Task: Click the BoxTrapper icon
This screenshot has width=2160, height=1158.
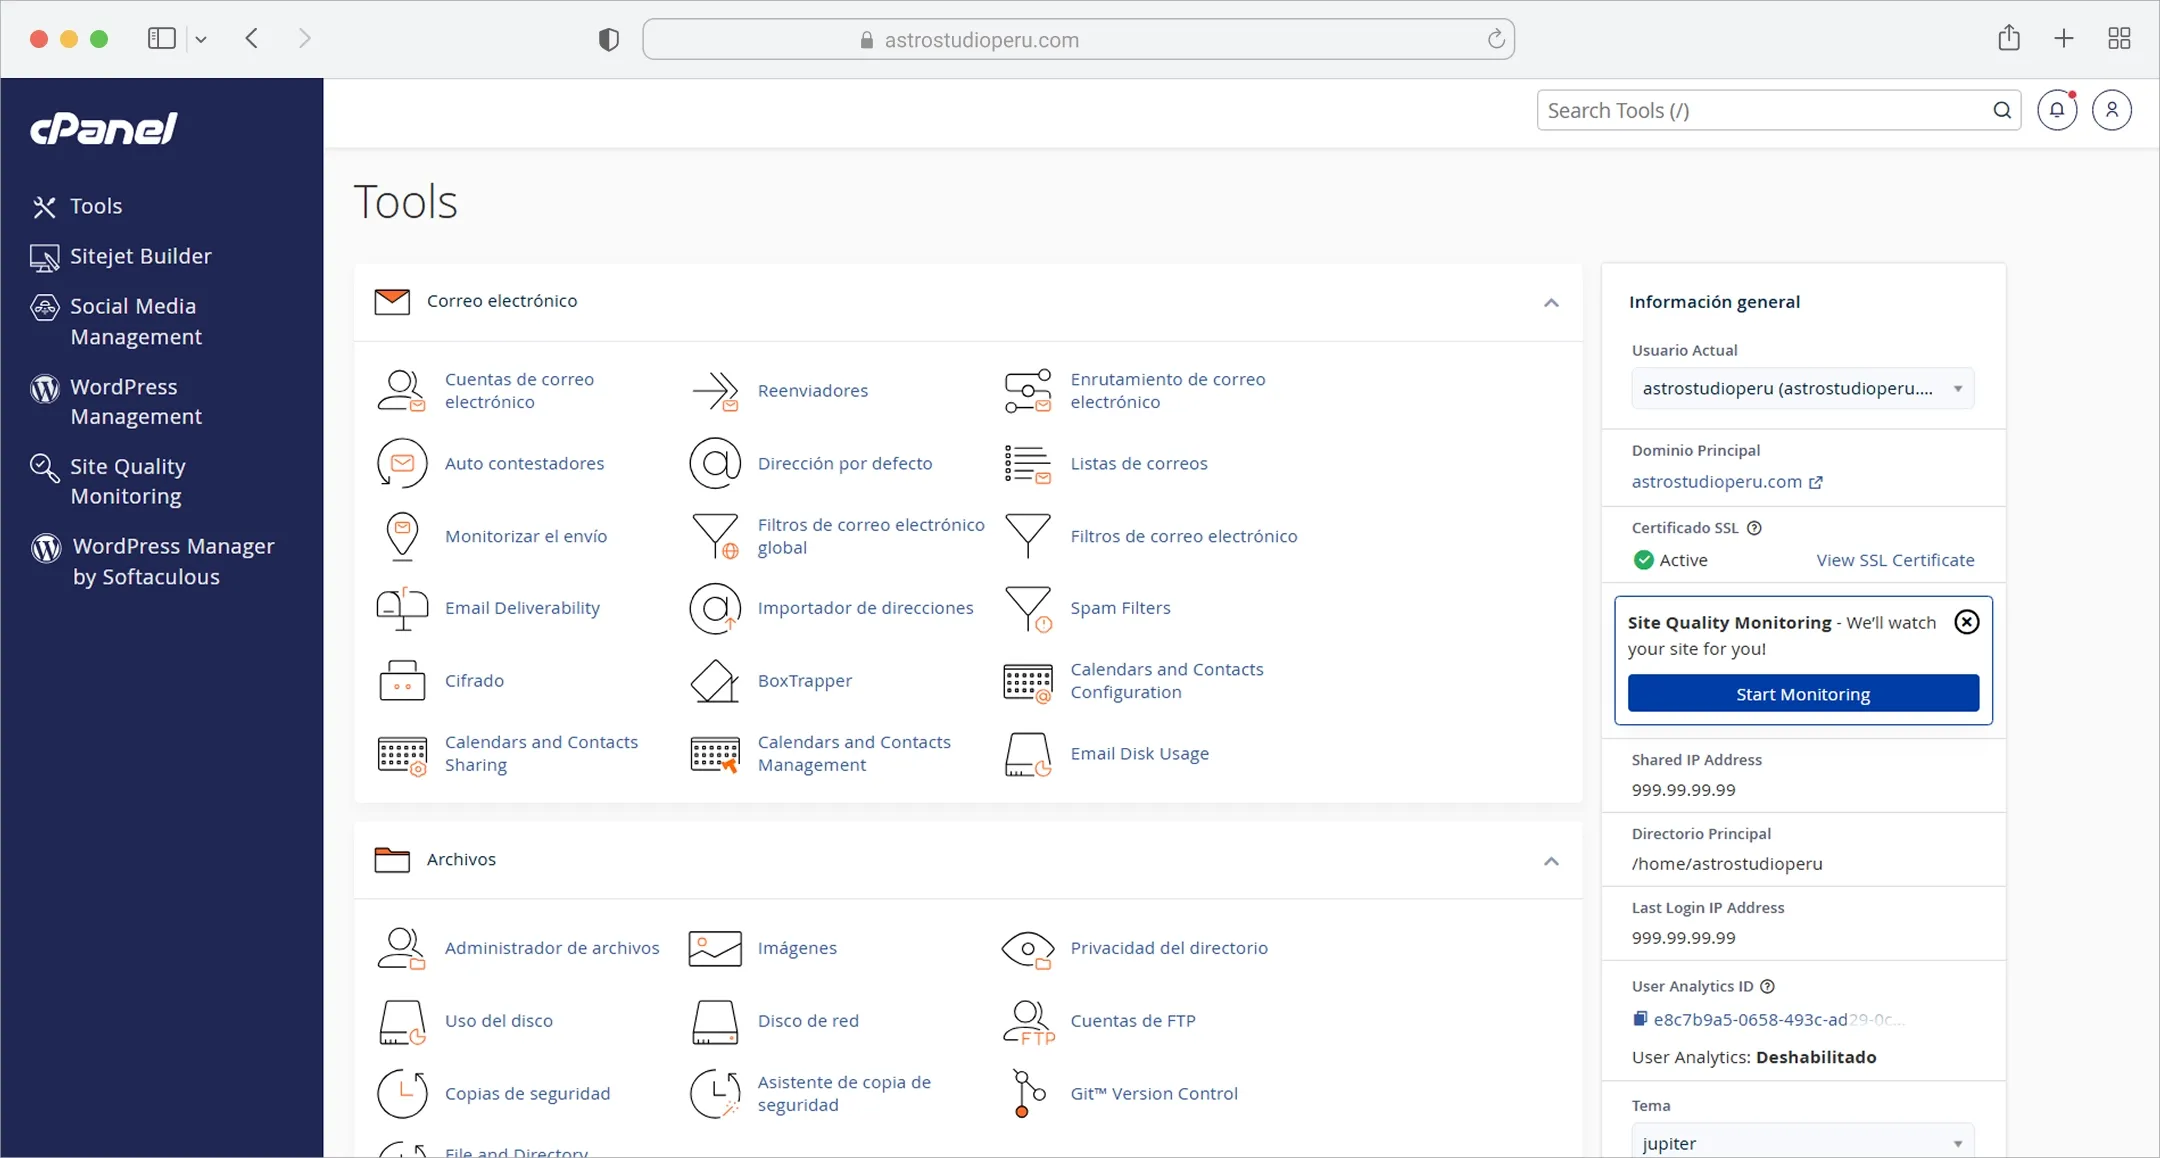Action: (715, 681)
